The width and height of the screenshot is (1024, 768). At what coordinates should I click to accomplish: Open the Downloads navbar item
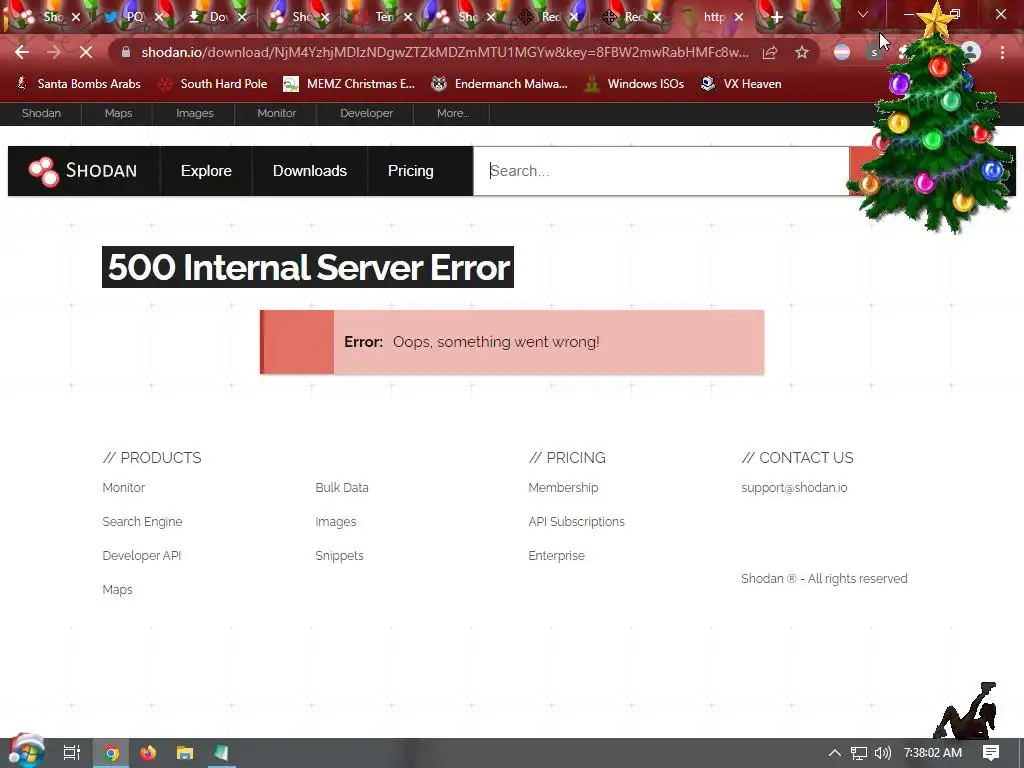310,171
